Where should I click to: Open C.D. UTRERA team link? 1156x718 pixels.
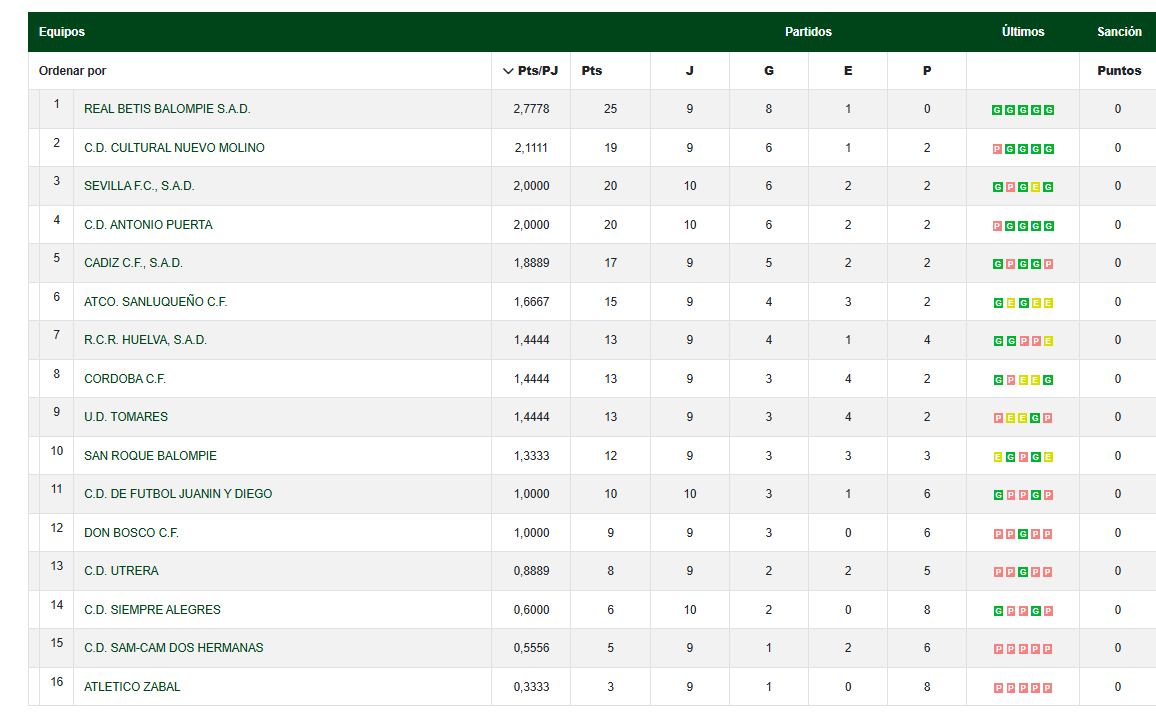click(121, 571)
